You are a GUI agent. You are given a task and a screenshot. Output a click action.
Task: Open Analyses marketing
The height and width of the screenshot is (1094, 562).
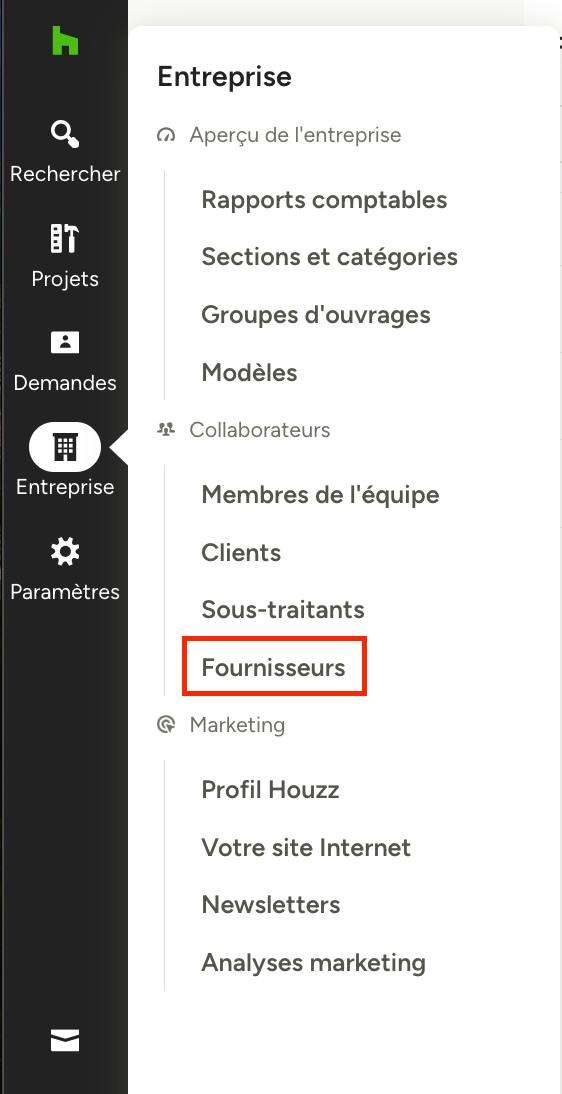[313, 963]
